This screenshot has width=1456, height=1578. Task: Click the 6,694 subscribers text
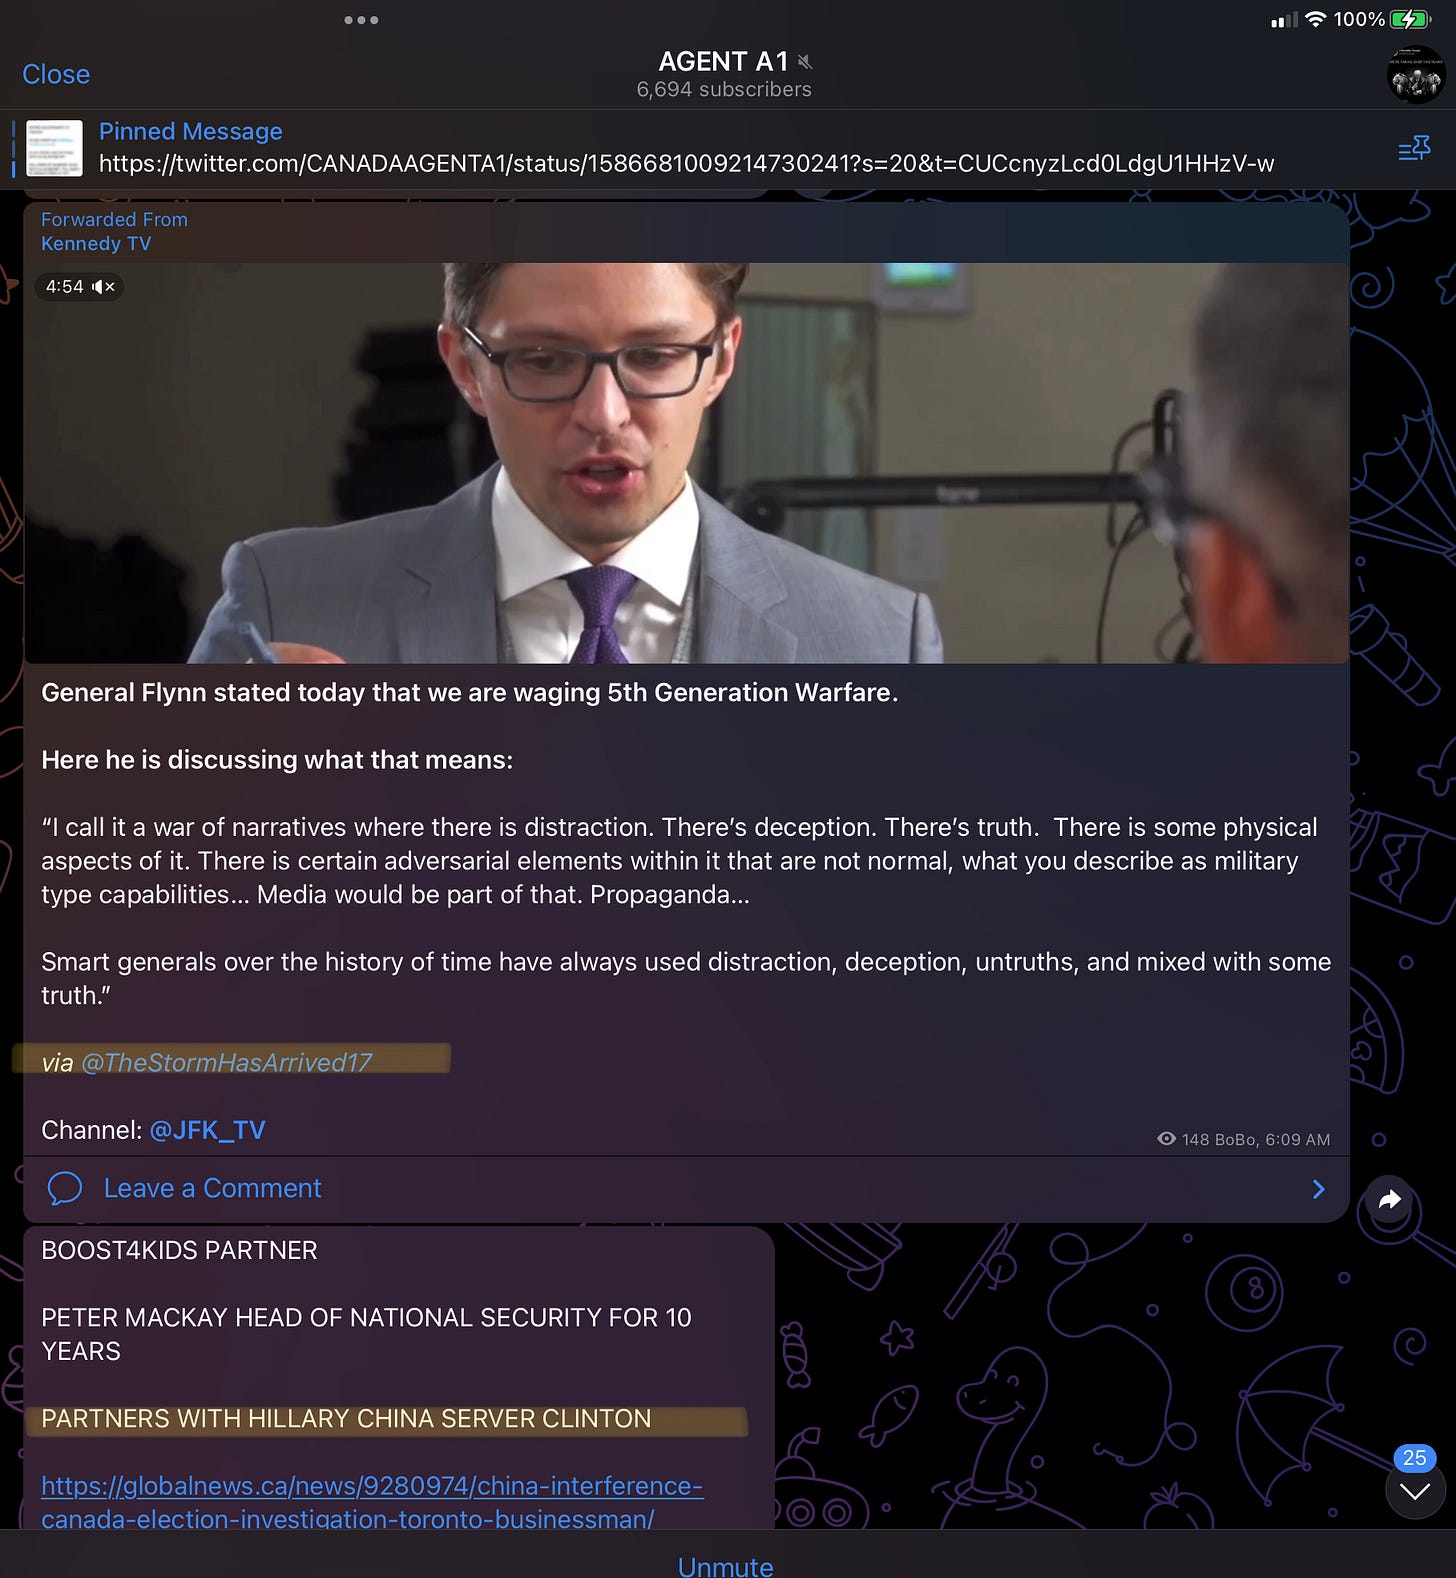tap(724, 90)
